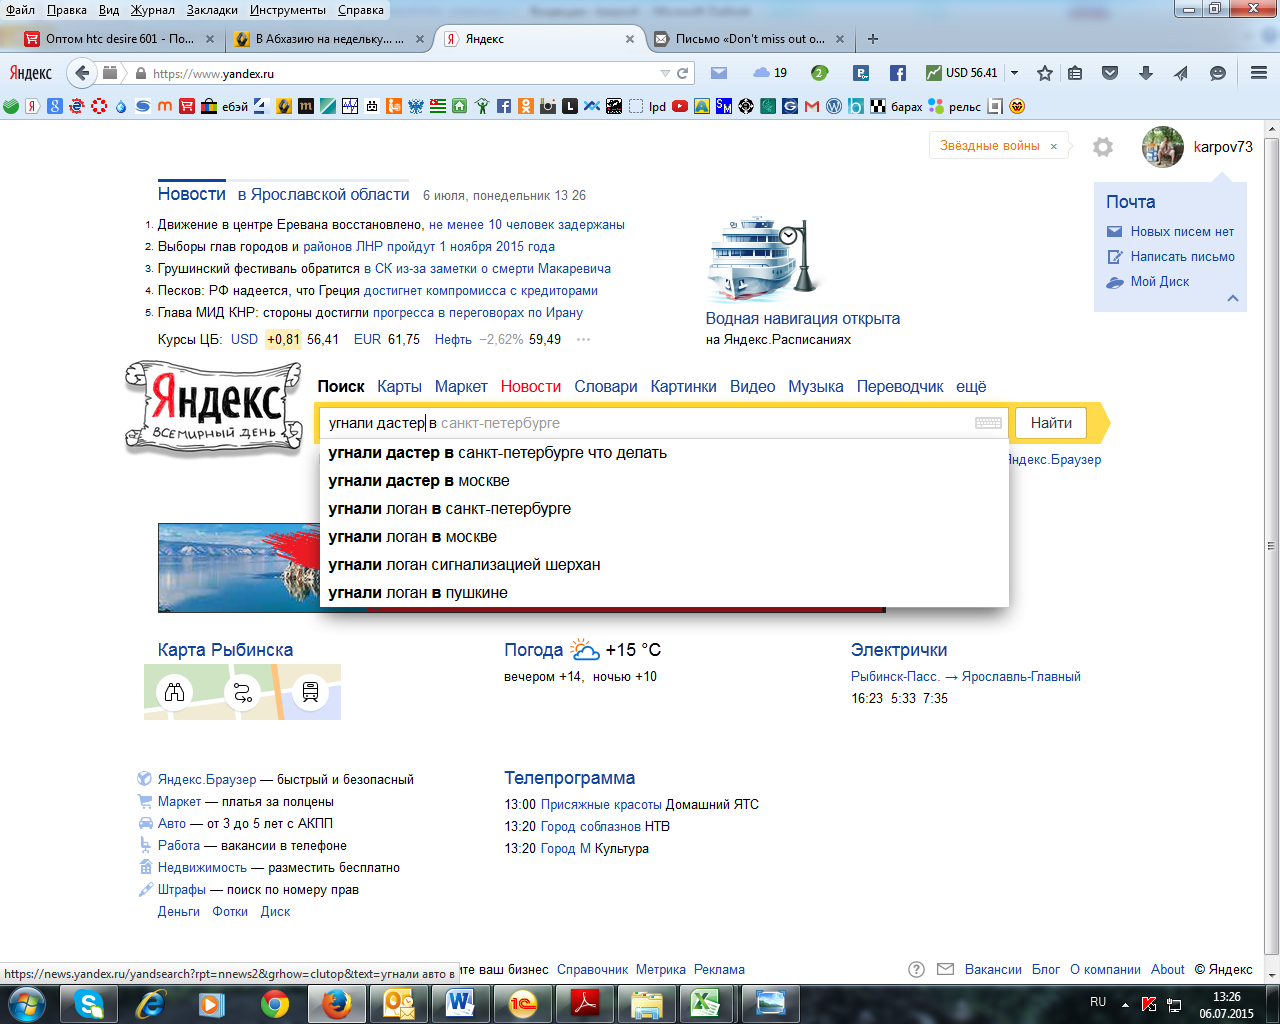The width and height of the screenshot is (1280, 1024).
Task: Open Мой Диск link
Action: (1160, 281)
